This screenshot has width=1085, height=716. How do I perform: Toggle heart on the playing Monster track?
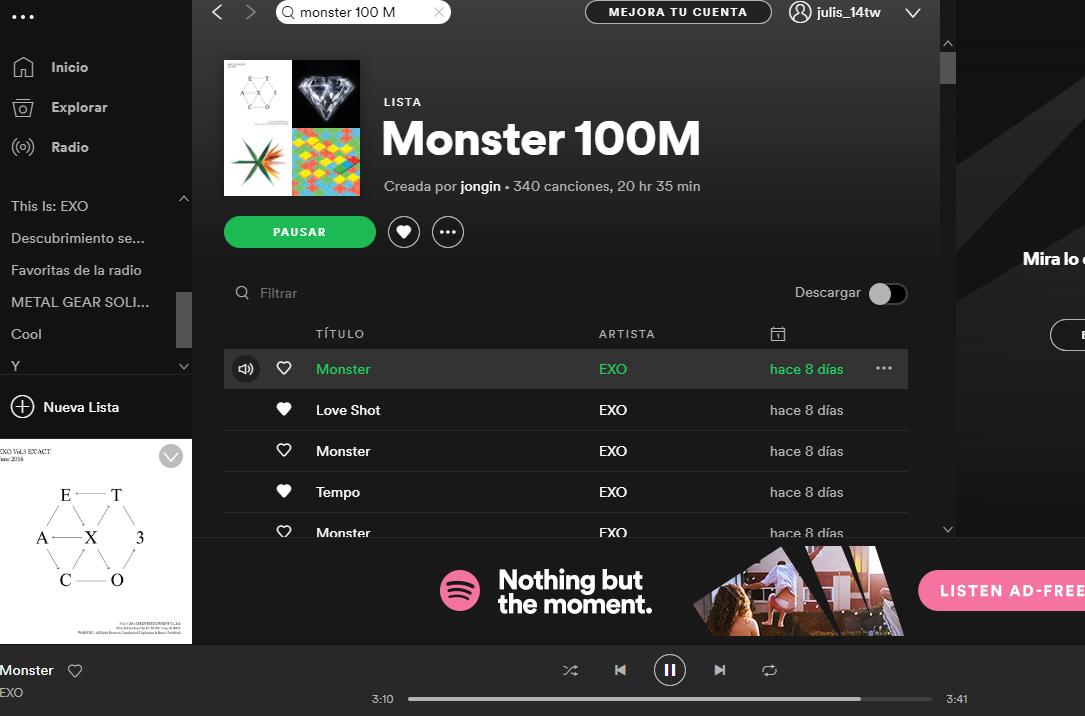click(x=284, y=368)
